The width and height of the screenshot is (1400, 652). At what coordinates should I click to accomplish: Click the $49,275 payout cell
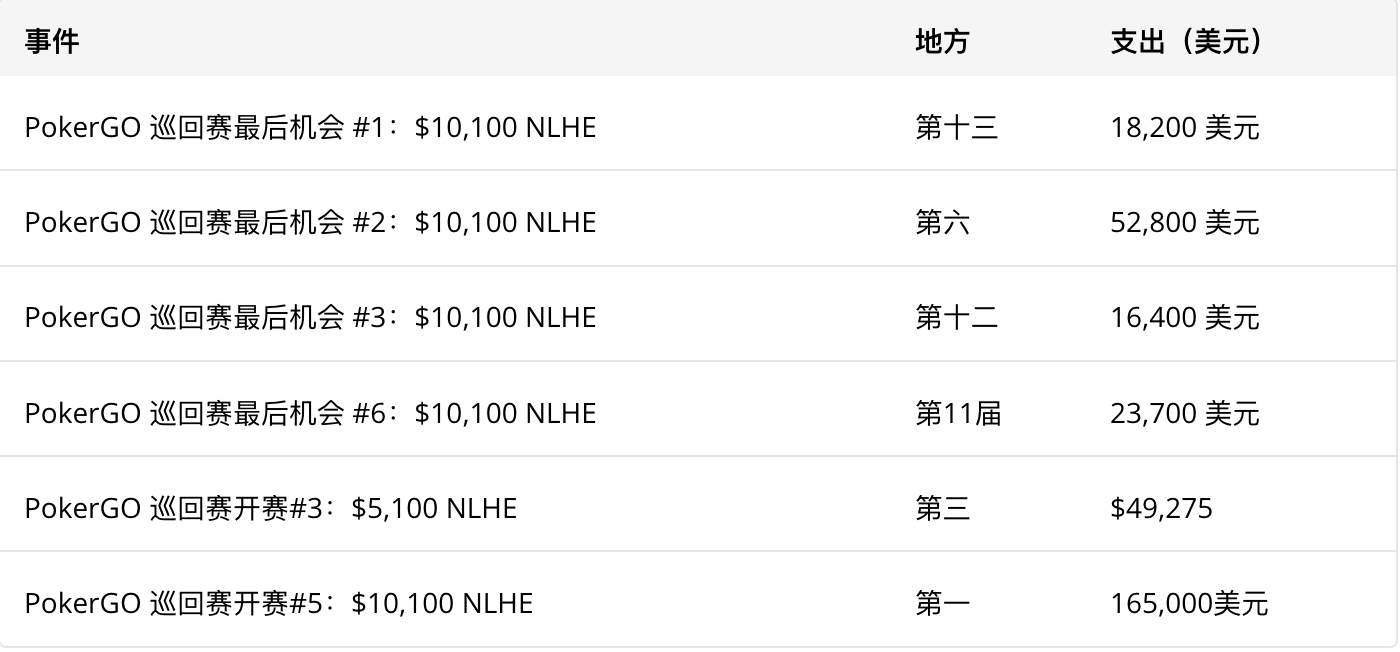(x=1161, y=508)
